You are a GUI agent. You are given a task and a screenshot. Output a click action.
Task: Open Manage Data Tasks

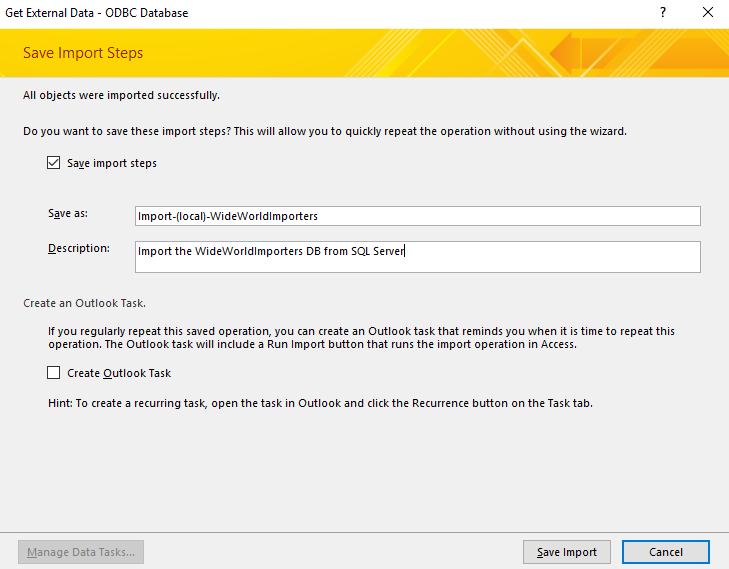pos(82,552)
